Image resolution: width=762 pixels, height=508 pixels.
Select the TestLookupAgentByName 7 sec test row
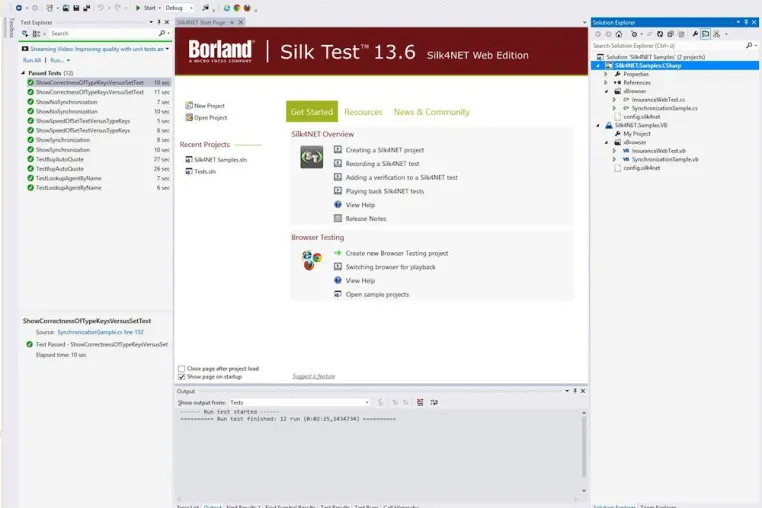pos(98,178)
